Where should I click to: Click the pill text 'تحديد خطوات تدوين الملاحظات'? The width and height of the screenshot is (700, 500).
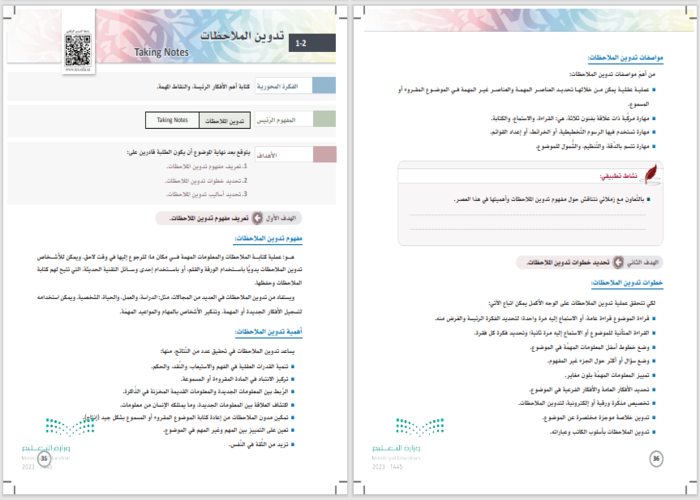tap(568, 262)
